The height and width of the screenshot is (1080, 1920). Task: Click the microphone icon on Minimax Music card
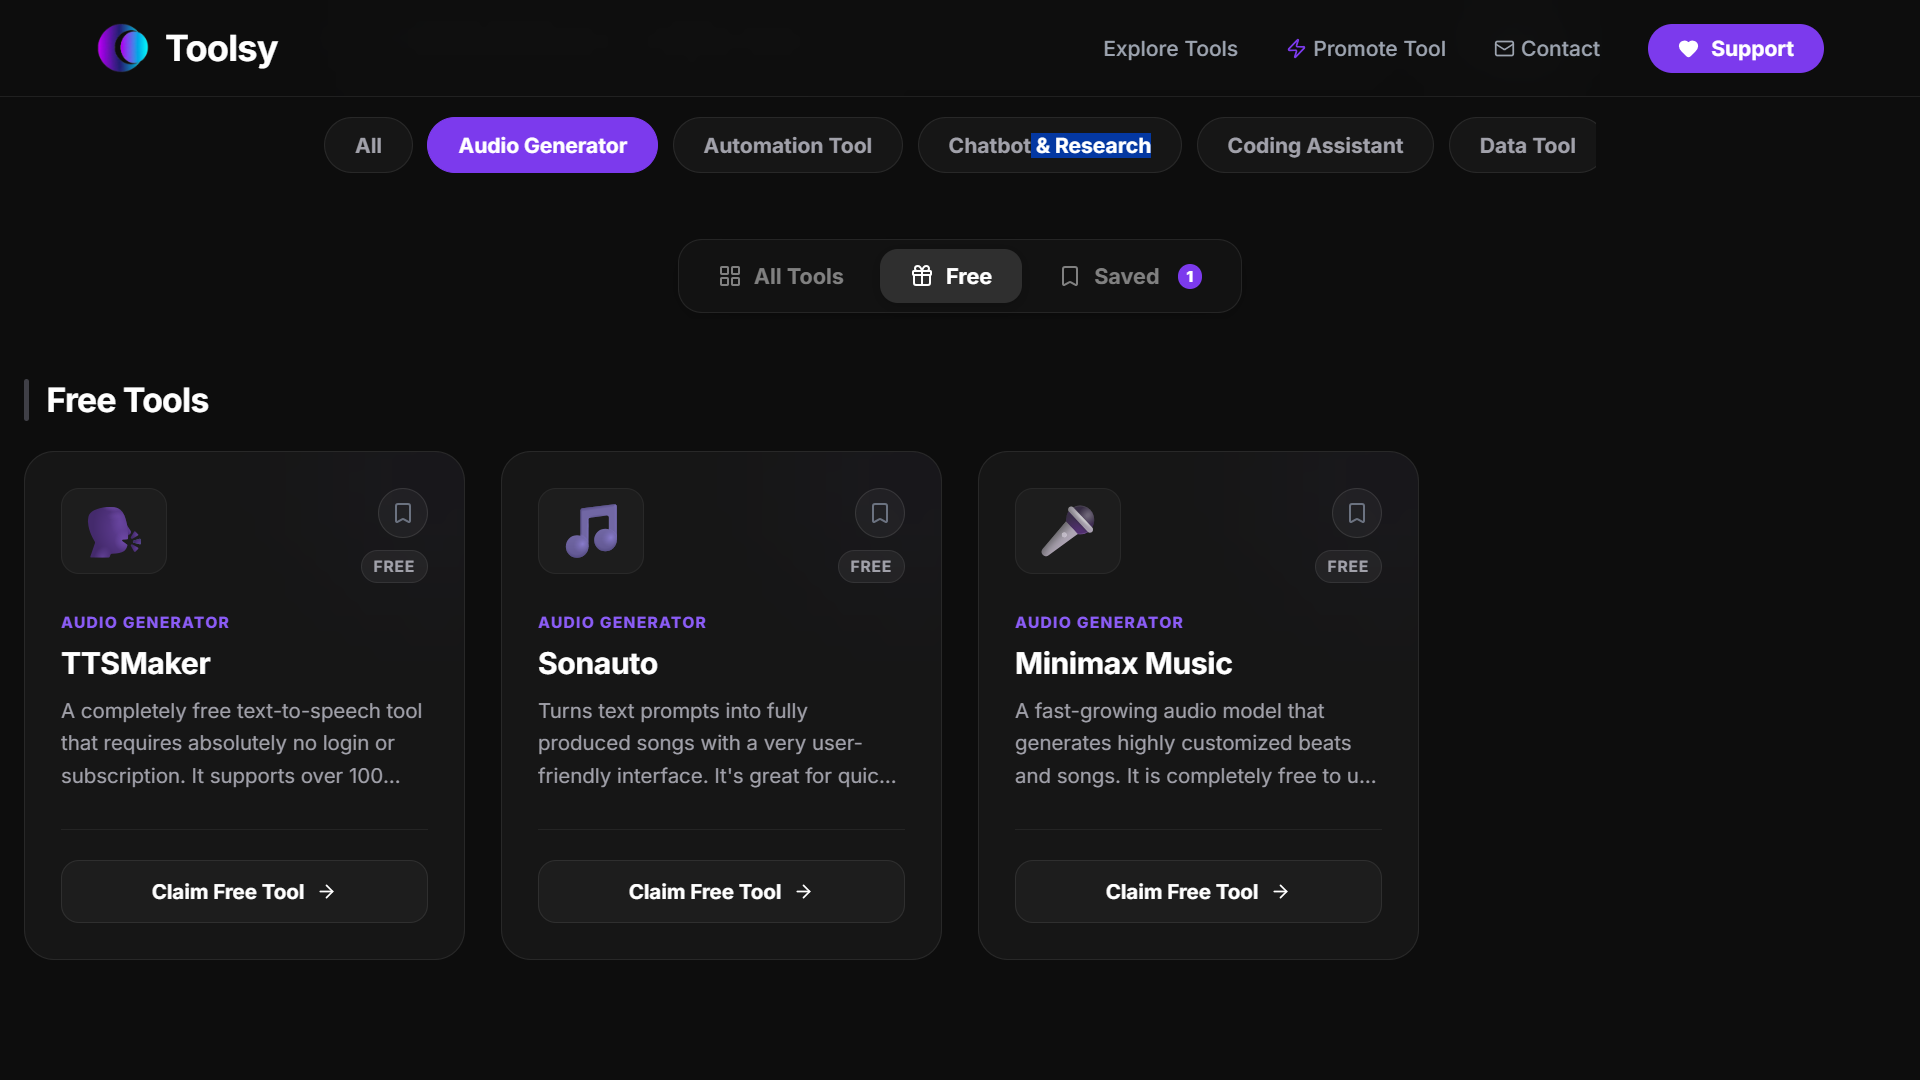[x=1067, y=531]
